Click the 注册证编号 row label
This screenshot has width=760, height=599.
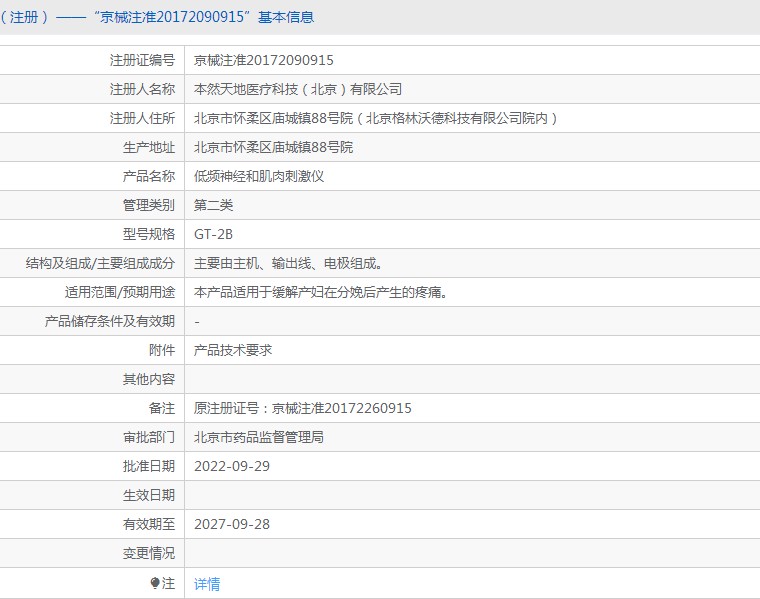(142, 60)
